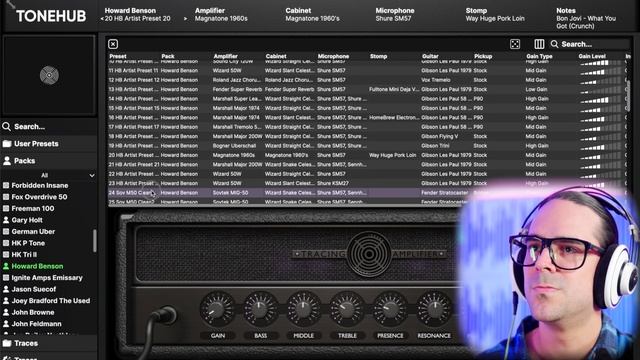This screenshot has height=360, width=640.
Task: Sort by the Cabinet column header
Action: pos(276,56)
